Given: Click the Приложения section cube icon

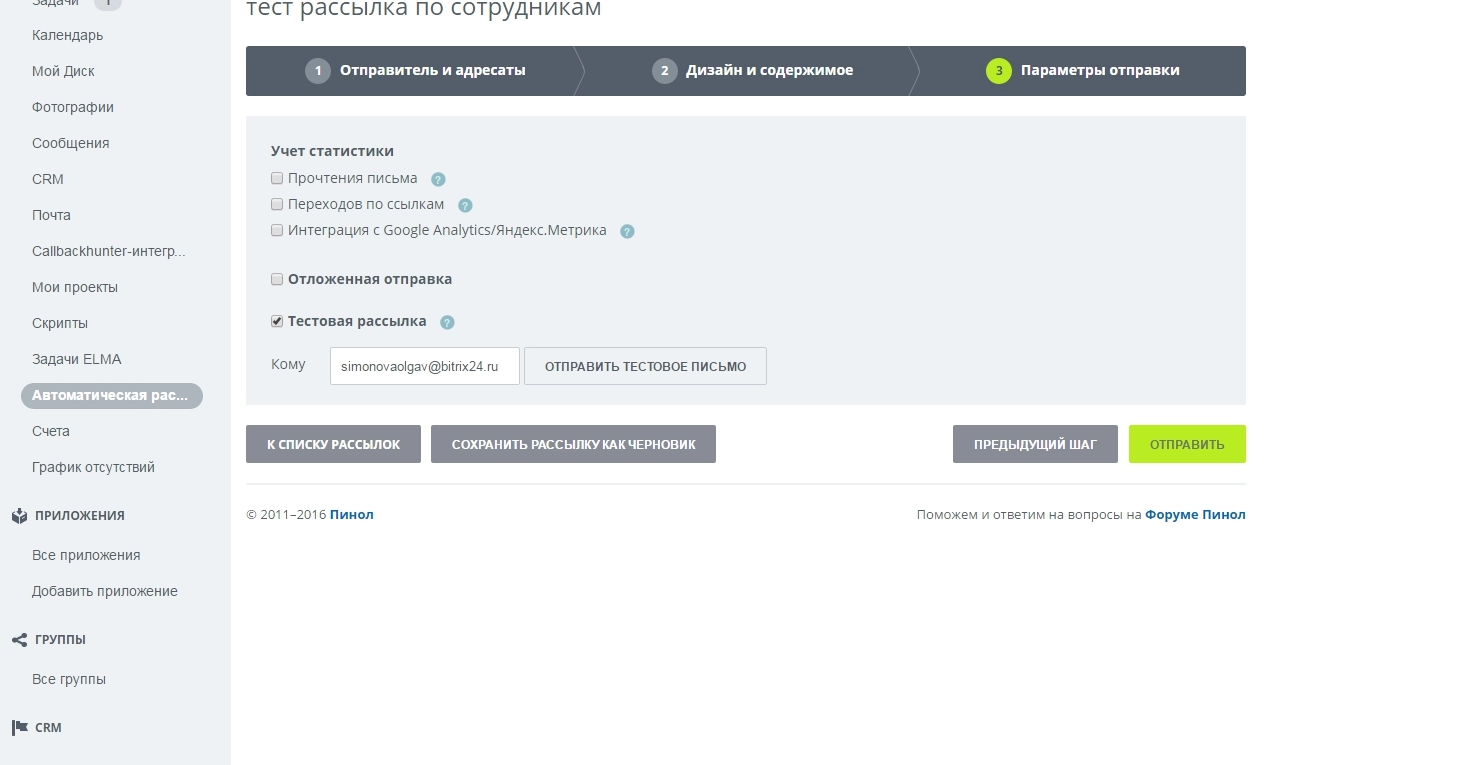Looking at the screenshot, I should (x=19, y=516).
